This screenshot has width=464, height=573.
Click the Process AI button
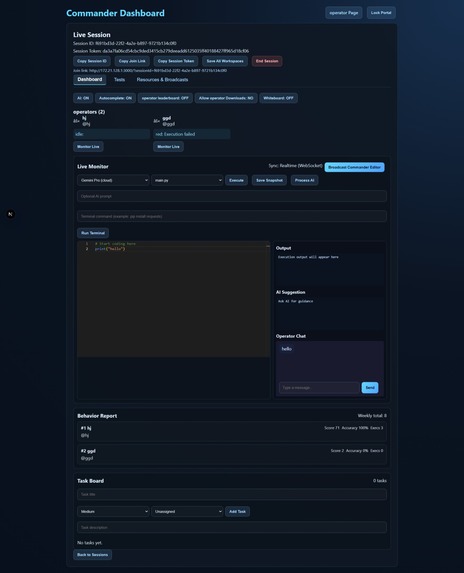coord(304,180)
